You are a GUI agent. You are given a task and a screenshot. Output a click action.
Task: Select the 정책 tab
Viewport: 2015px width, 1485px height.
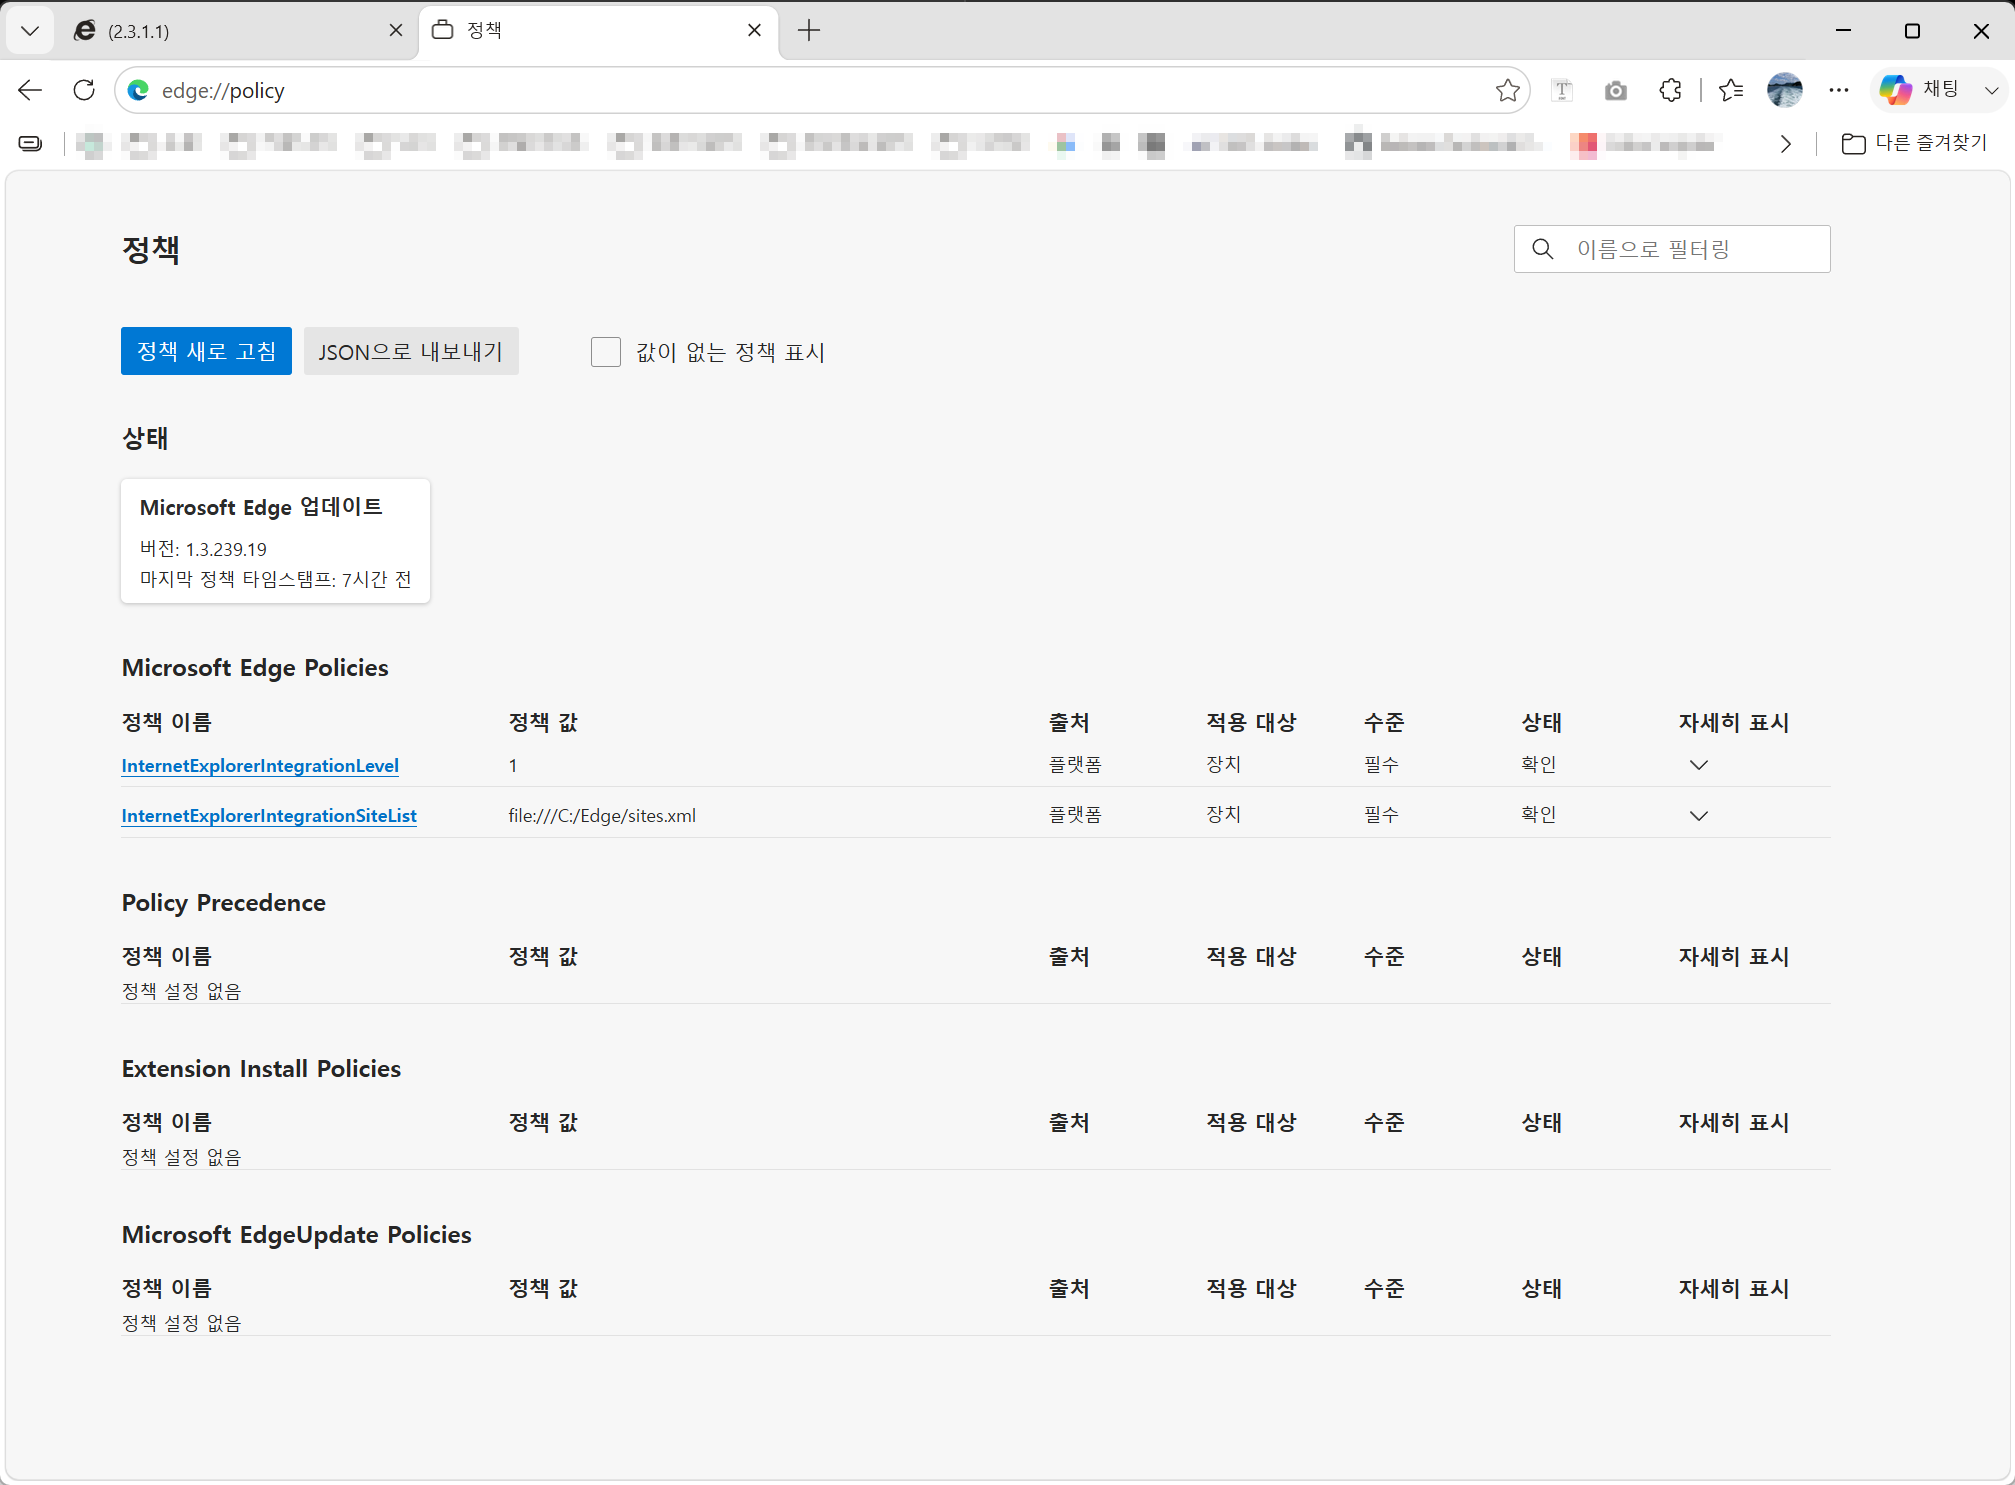(x=598, y=31)
